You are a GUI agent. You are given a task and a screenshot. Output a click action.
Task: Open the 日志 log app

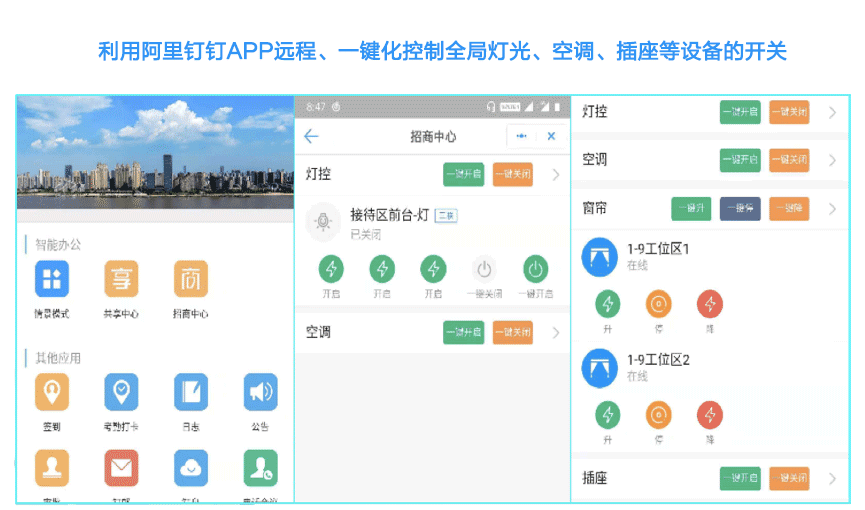point(190,392)
